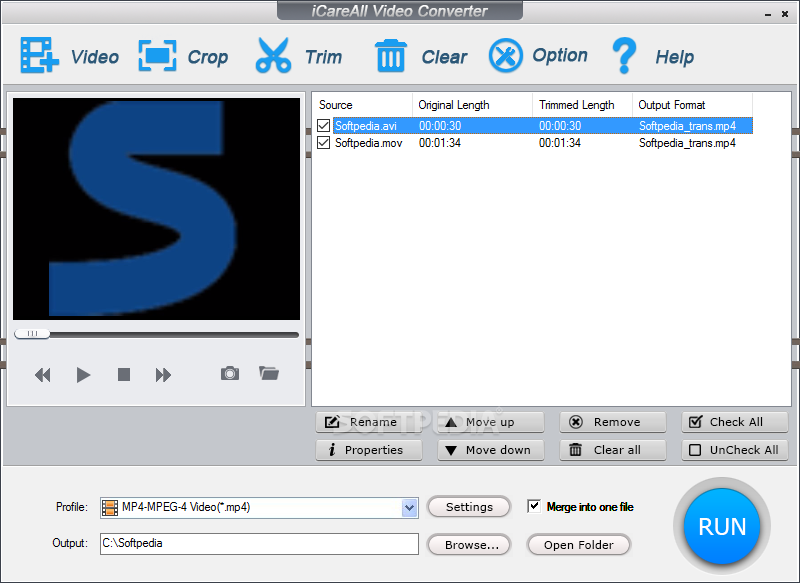Start conversion with RUN button
Viewport: 800px width, 583px height.
[721, 526]
